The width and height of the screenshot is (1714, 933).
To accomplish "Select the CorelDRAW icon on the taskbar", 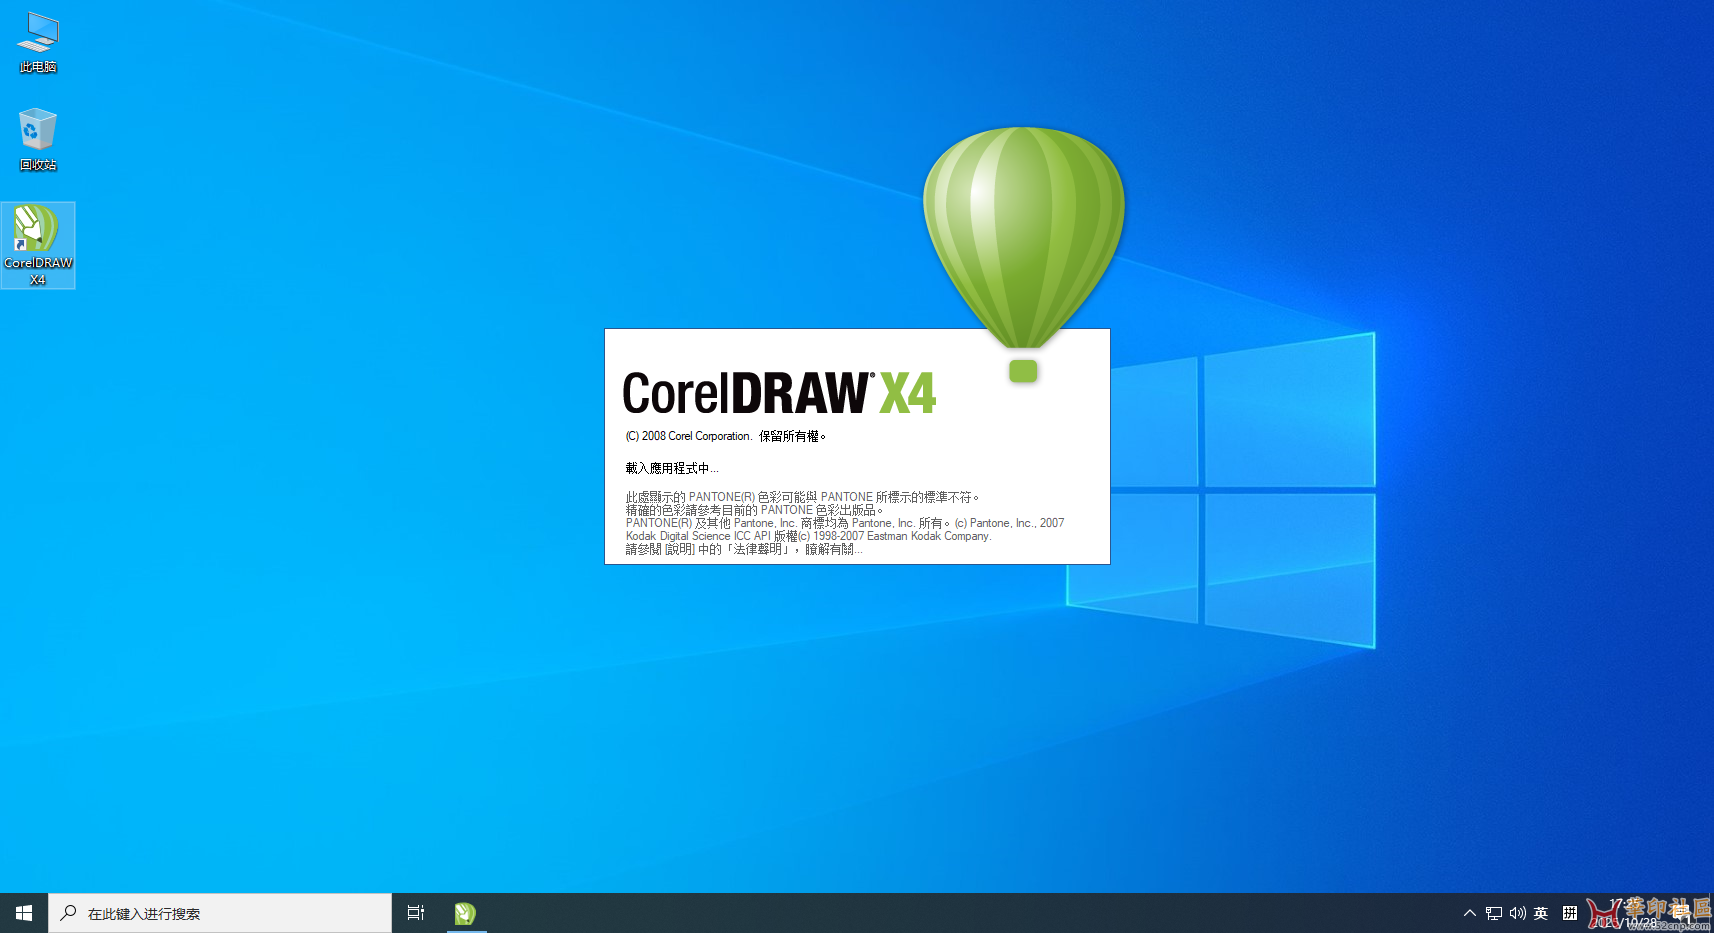I will click(x=465, y=912).
